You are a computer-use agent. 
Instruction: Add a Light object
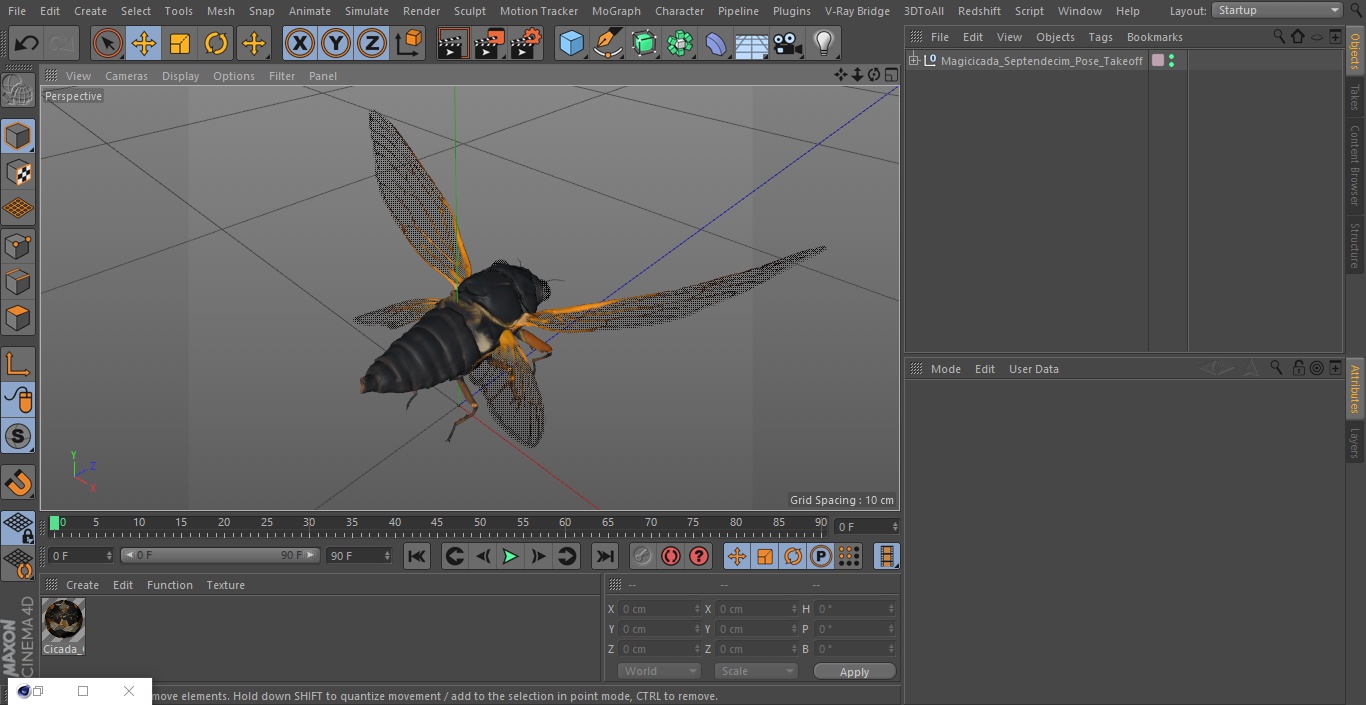pyautogui.click(x=824, y=43)
